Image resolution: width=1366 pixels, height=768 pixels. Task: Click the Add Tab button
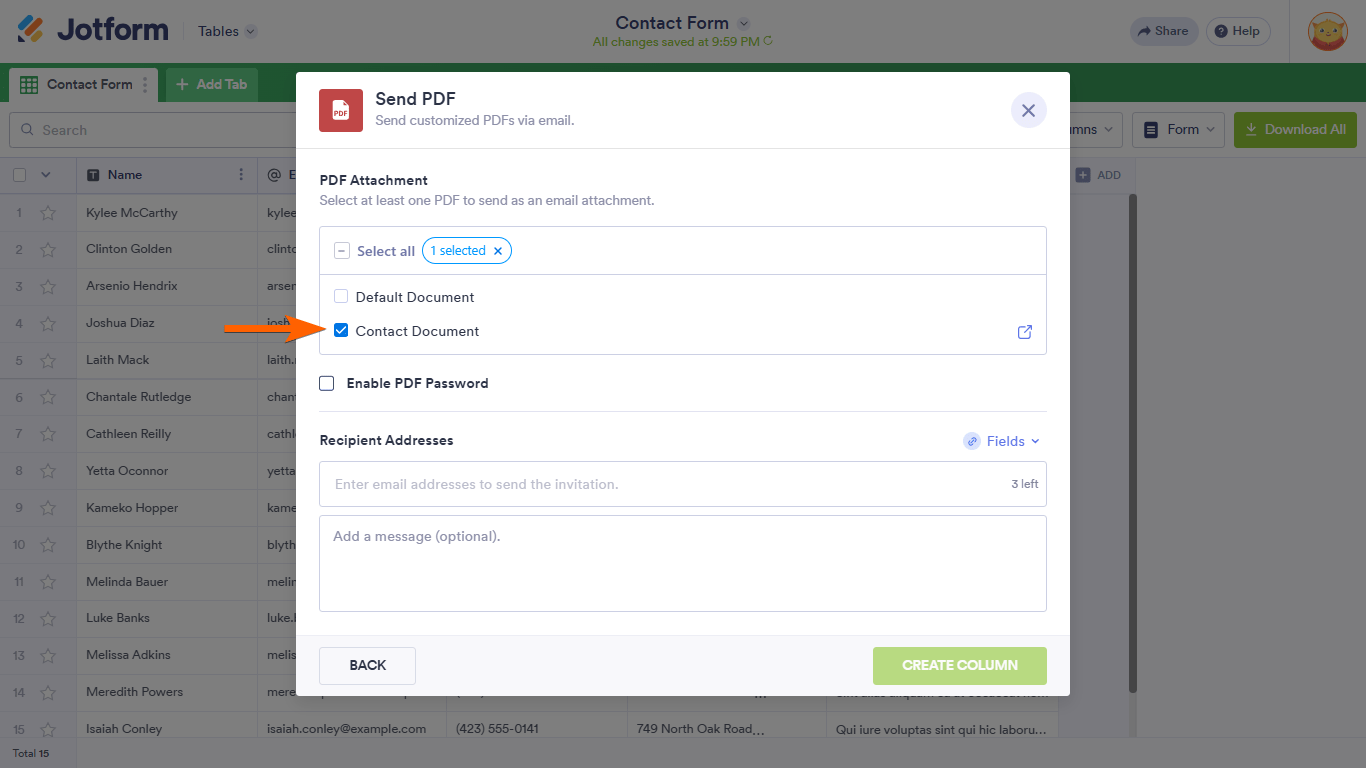click(212, 85)
